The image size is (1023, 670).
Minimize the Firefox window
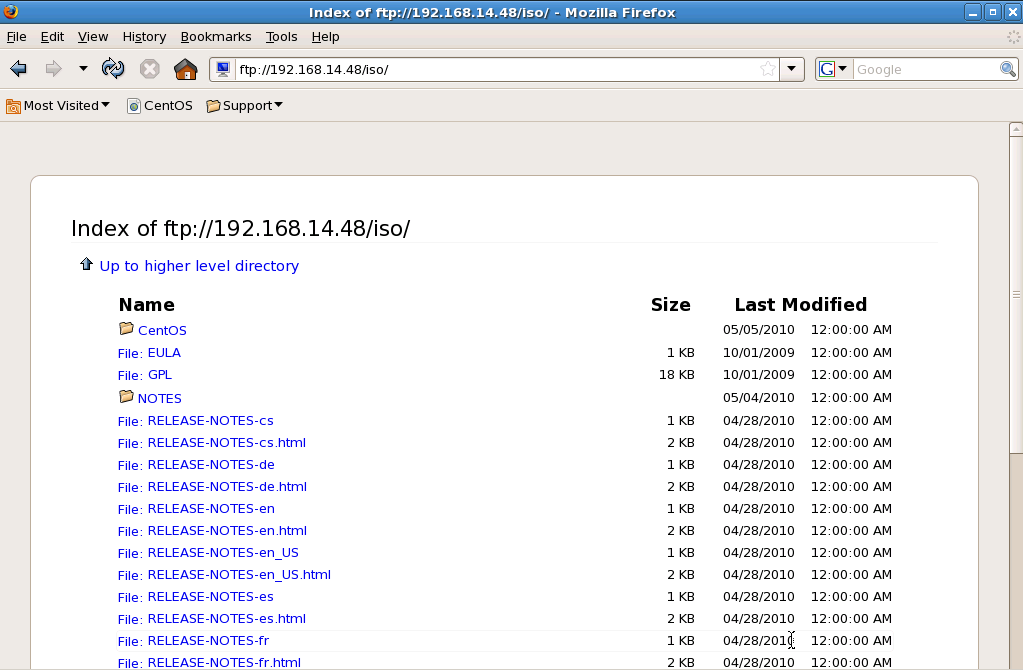pyautogui.click(x=973, y=12)
